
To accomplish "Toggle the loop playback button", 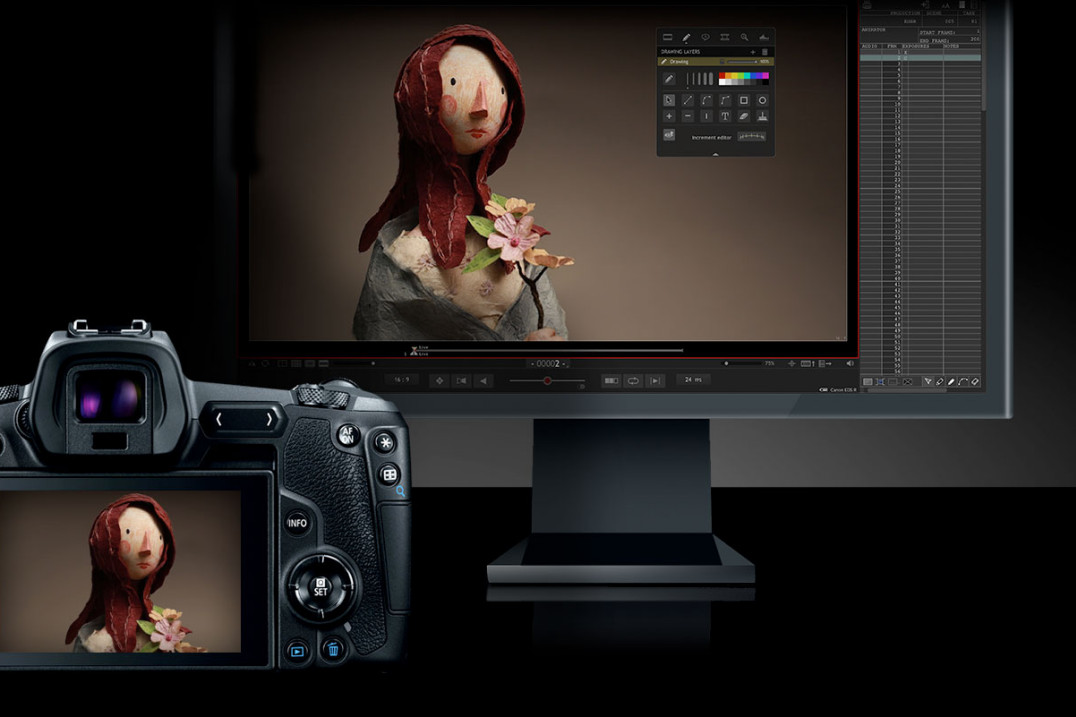I will (633, 381).
